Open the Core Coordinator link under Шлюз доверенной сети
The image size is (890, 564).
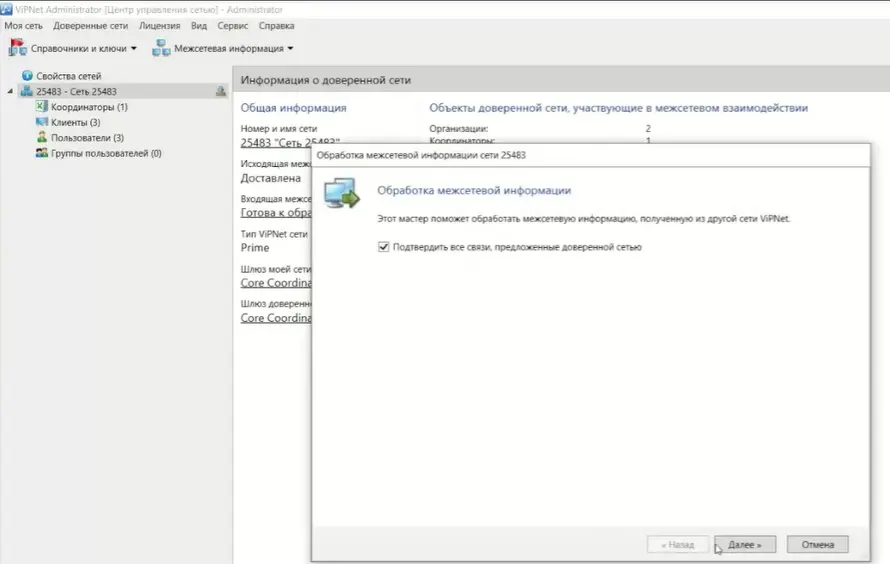[276, 318]
